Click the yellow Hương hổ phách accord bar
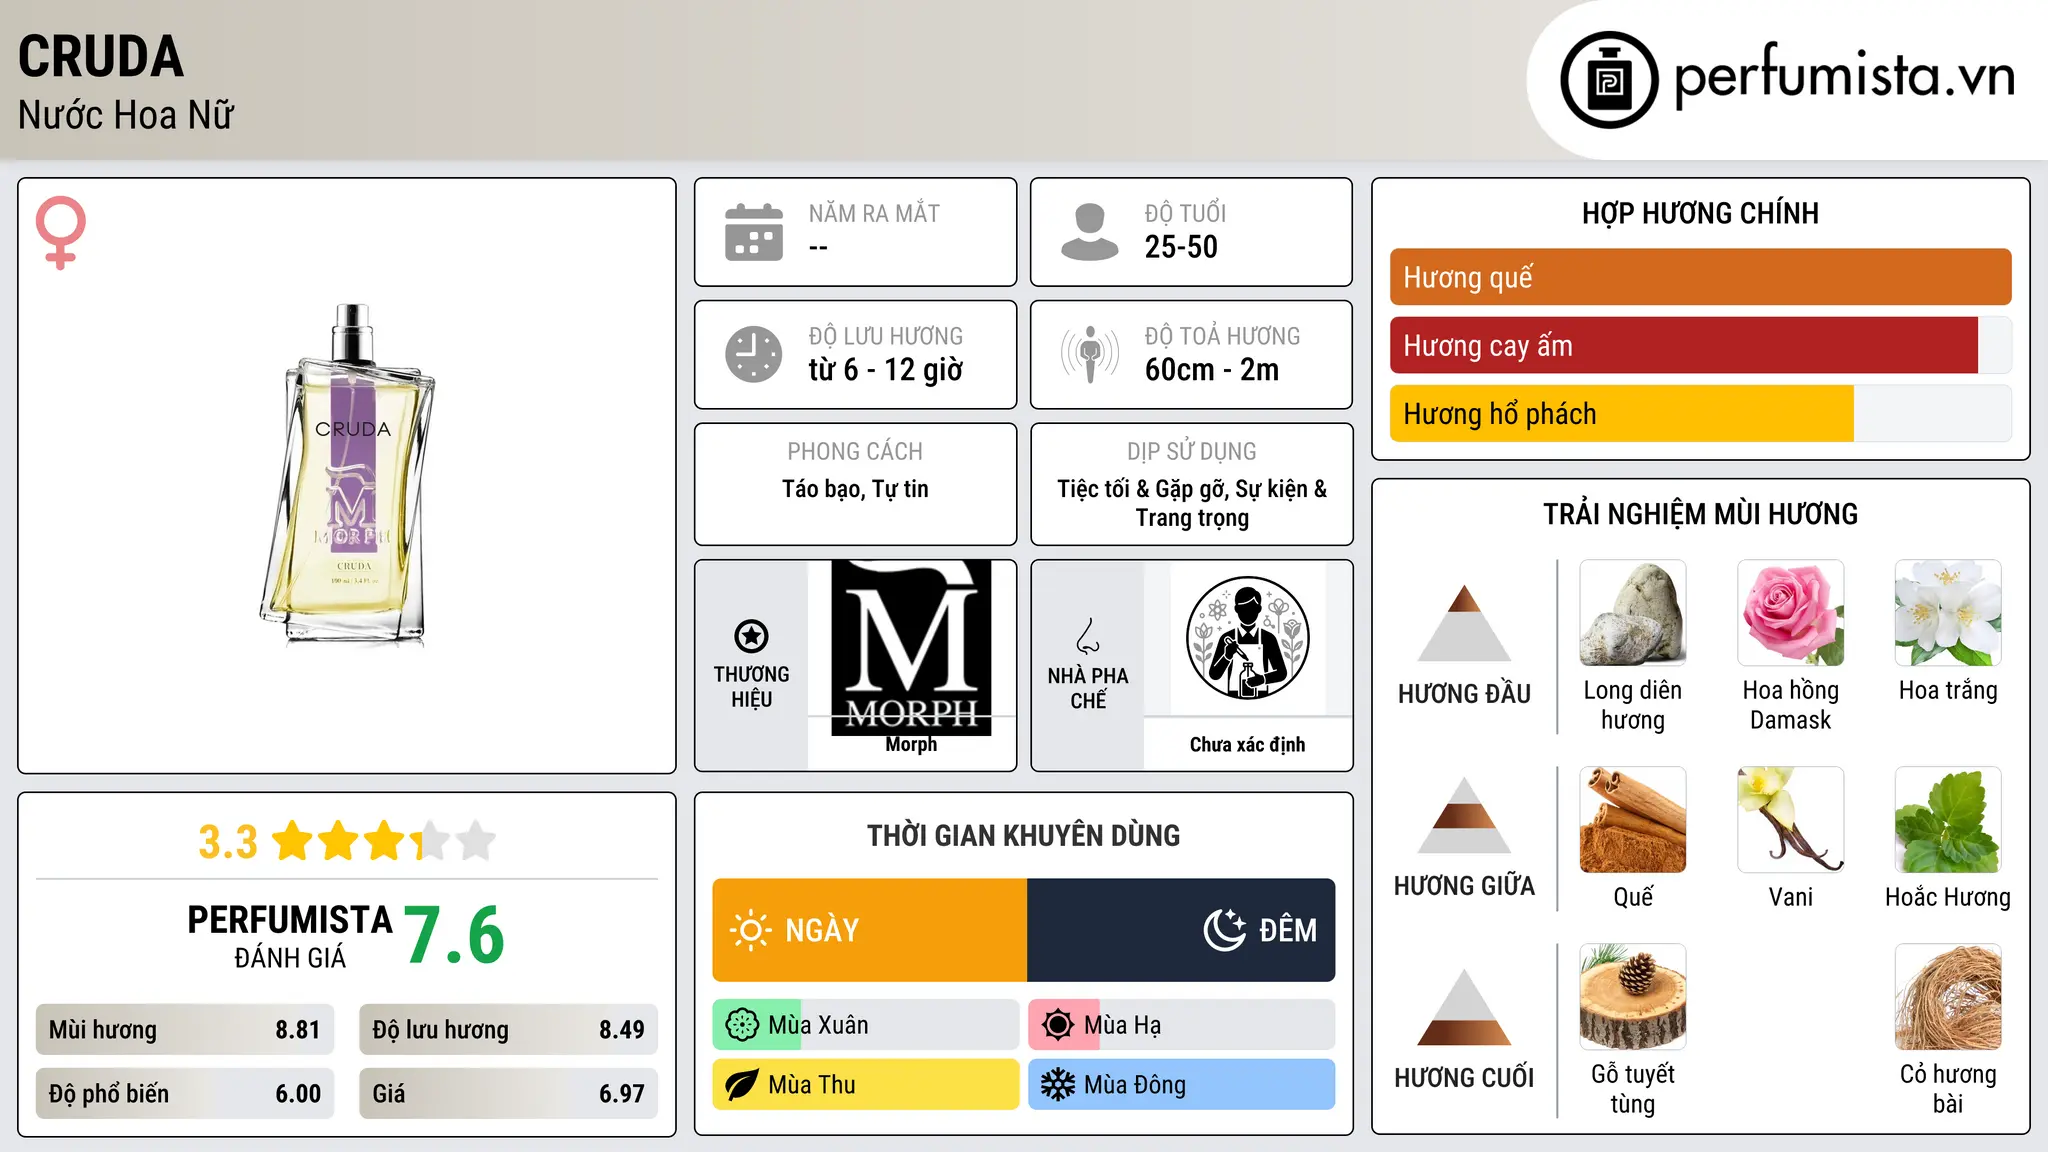 tap(1622, 413)
